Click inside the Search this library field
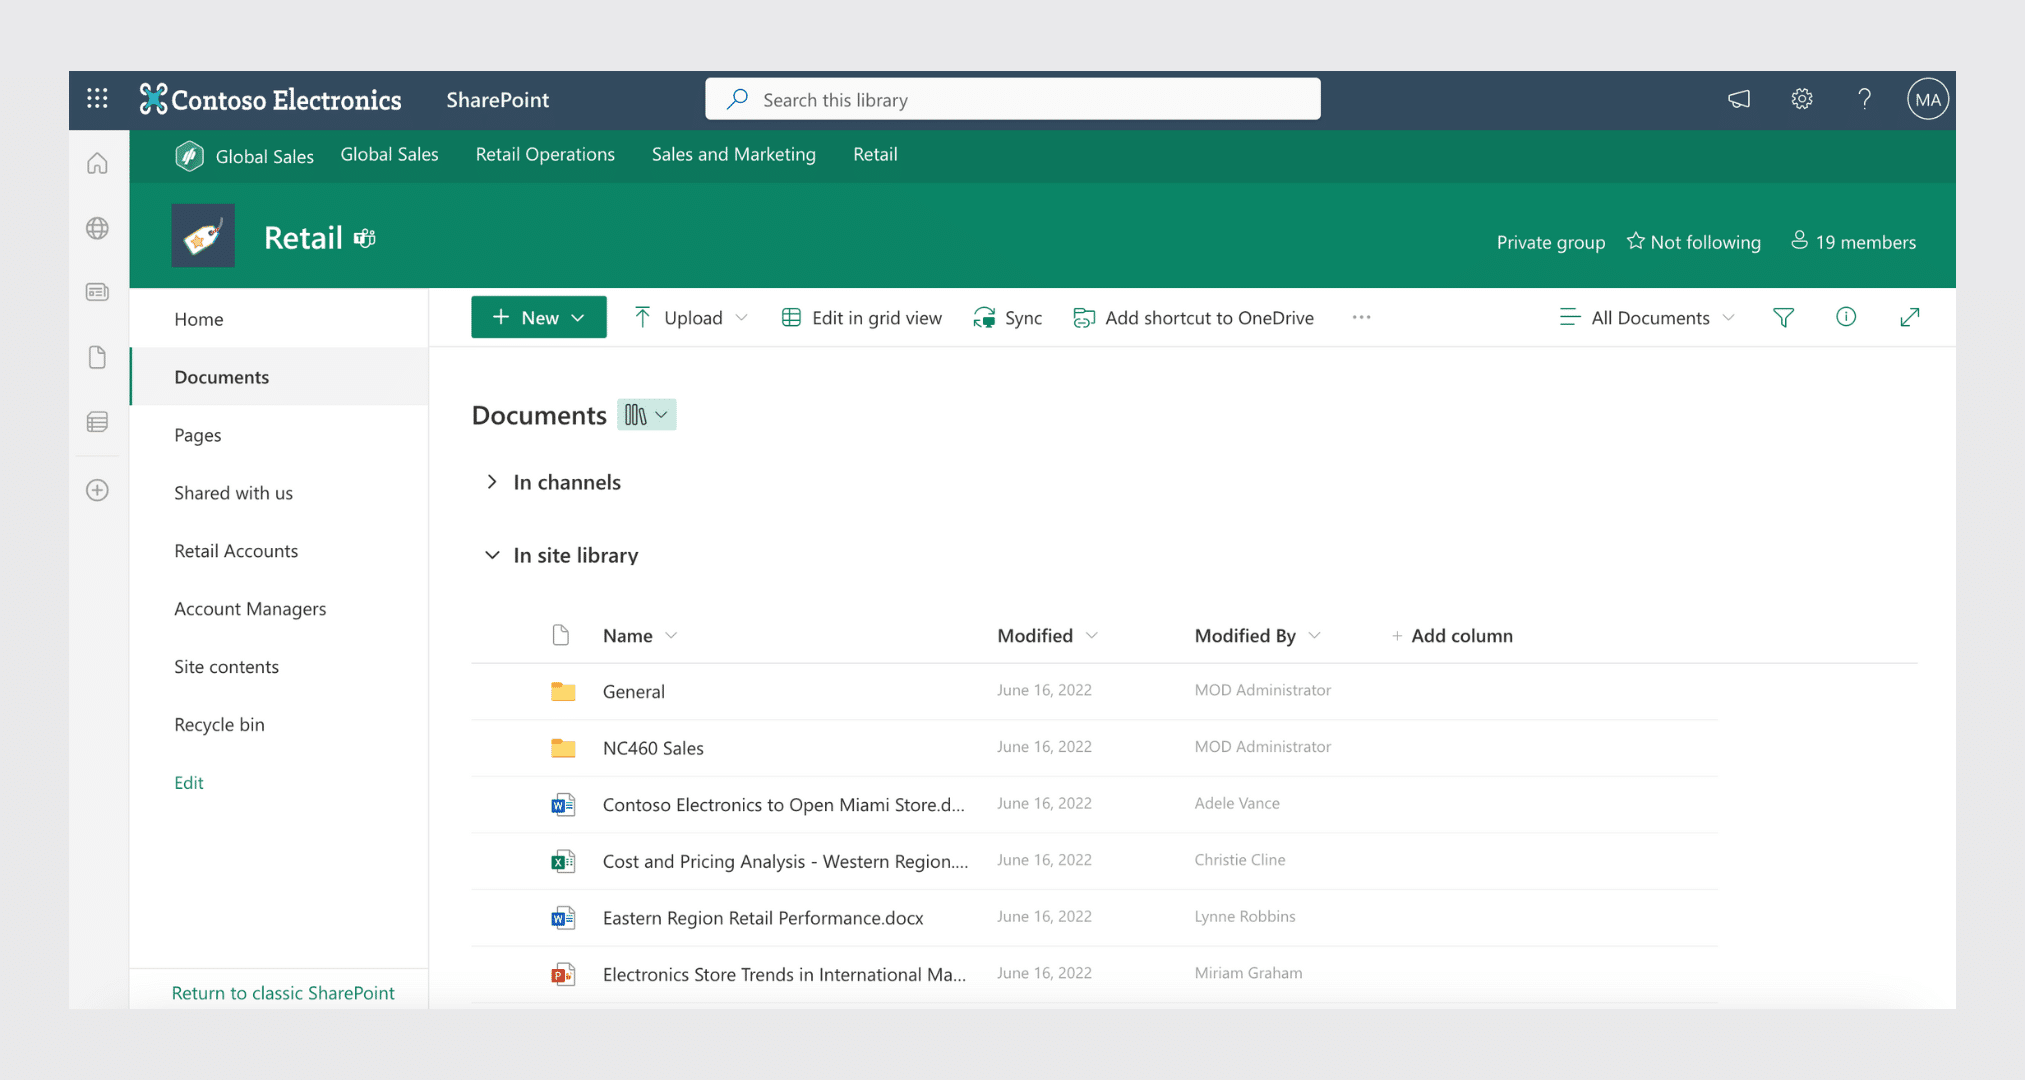The height and width of the screenshot is (1080, 2025). coord(1011,99)
